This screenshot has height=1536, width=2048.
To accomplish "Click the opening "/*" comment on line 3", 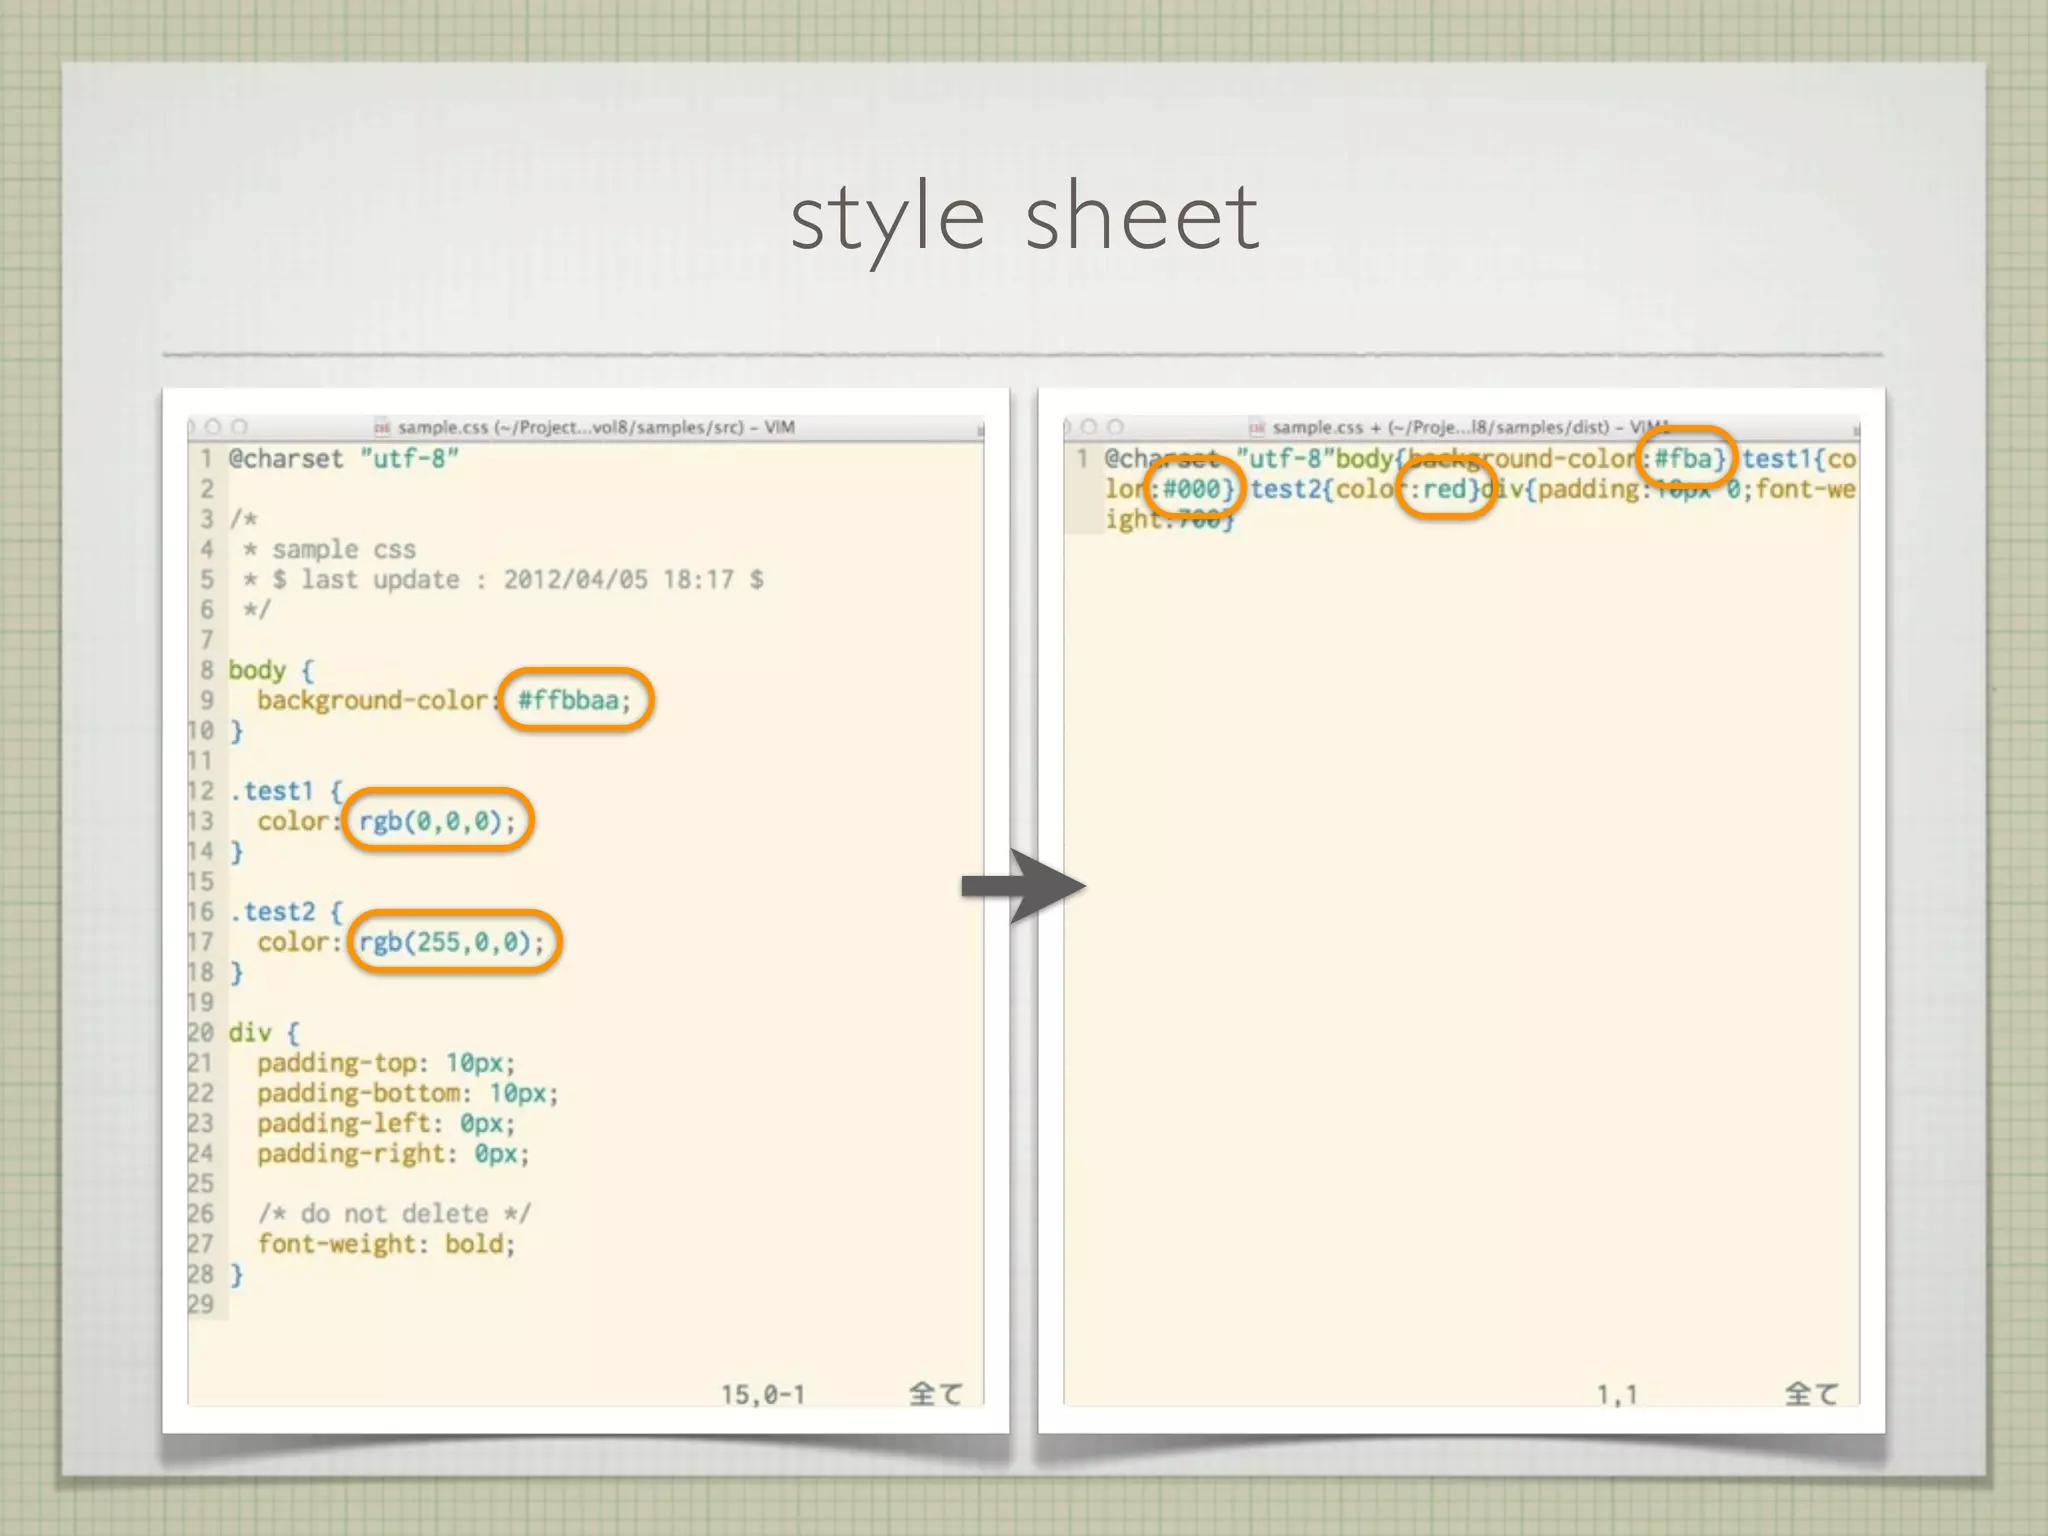I will [x=243, y=520].
